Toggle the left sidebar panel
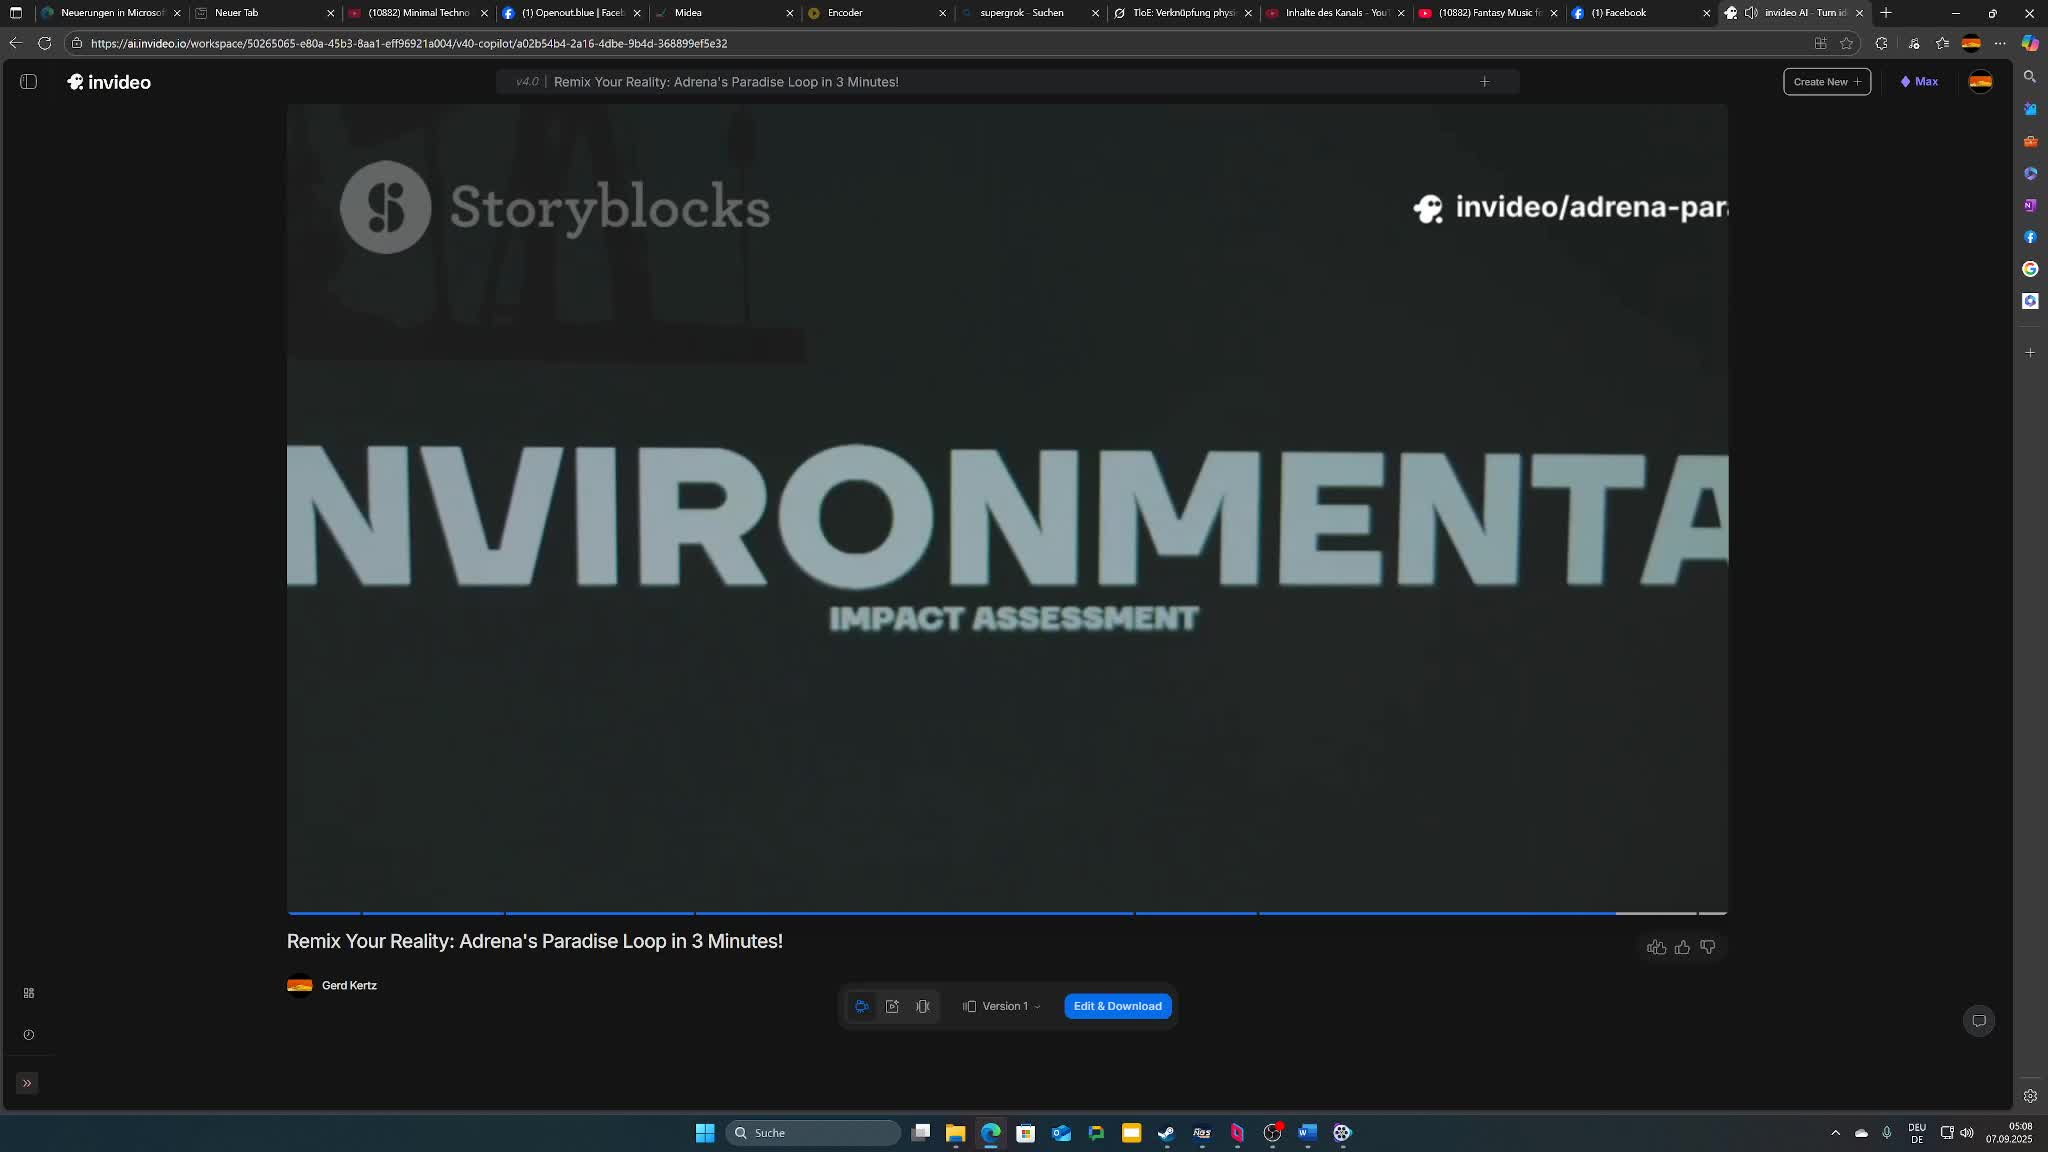Viewport: 2048px width, 1152px height. coord(28,82)
